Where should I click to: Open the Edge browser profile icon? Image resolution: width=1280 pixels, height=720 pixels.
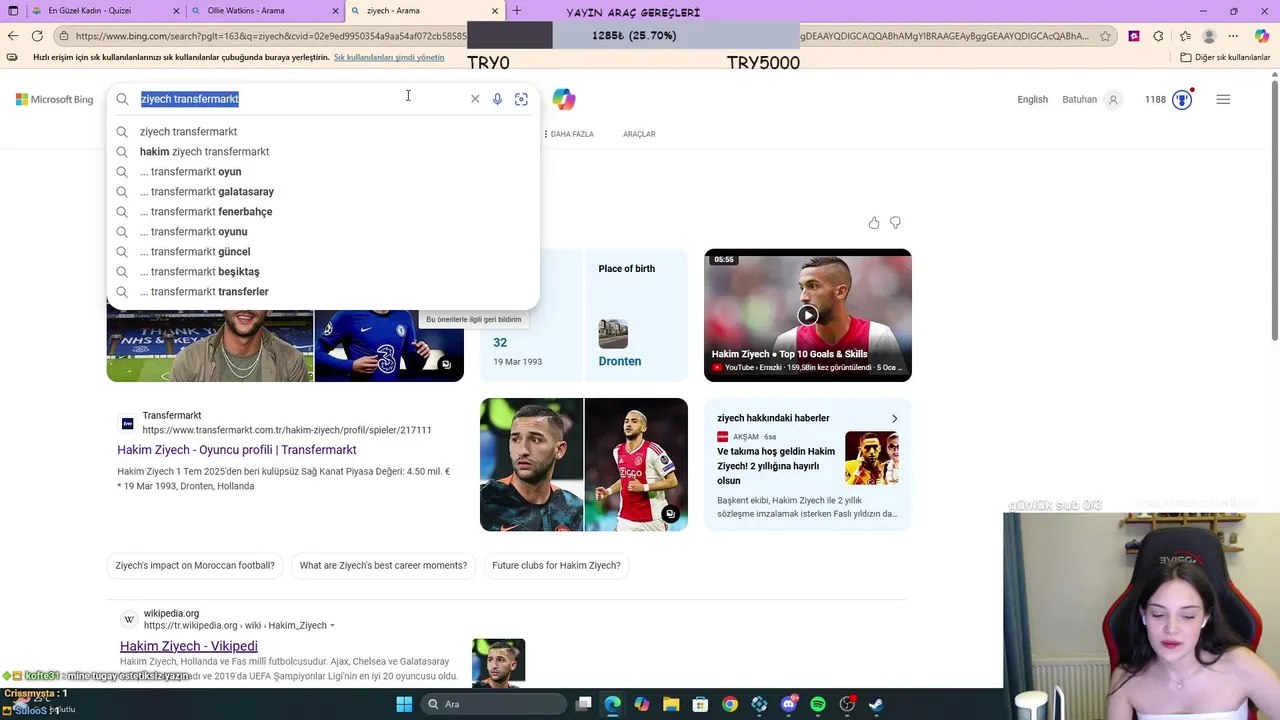(1209, 36)
